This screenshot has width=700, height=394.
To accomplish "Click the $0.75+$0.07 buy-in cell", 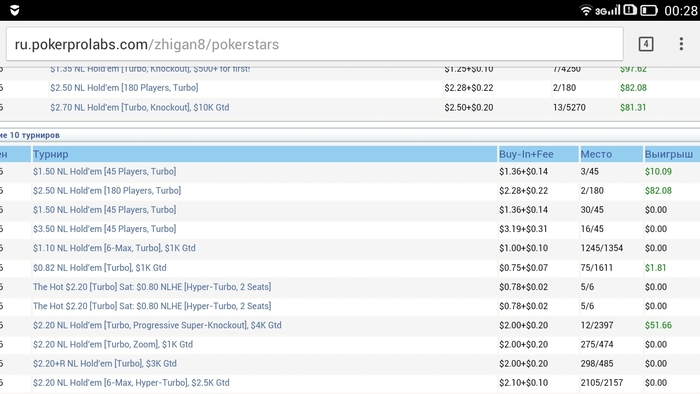I will coord(523,268).
